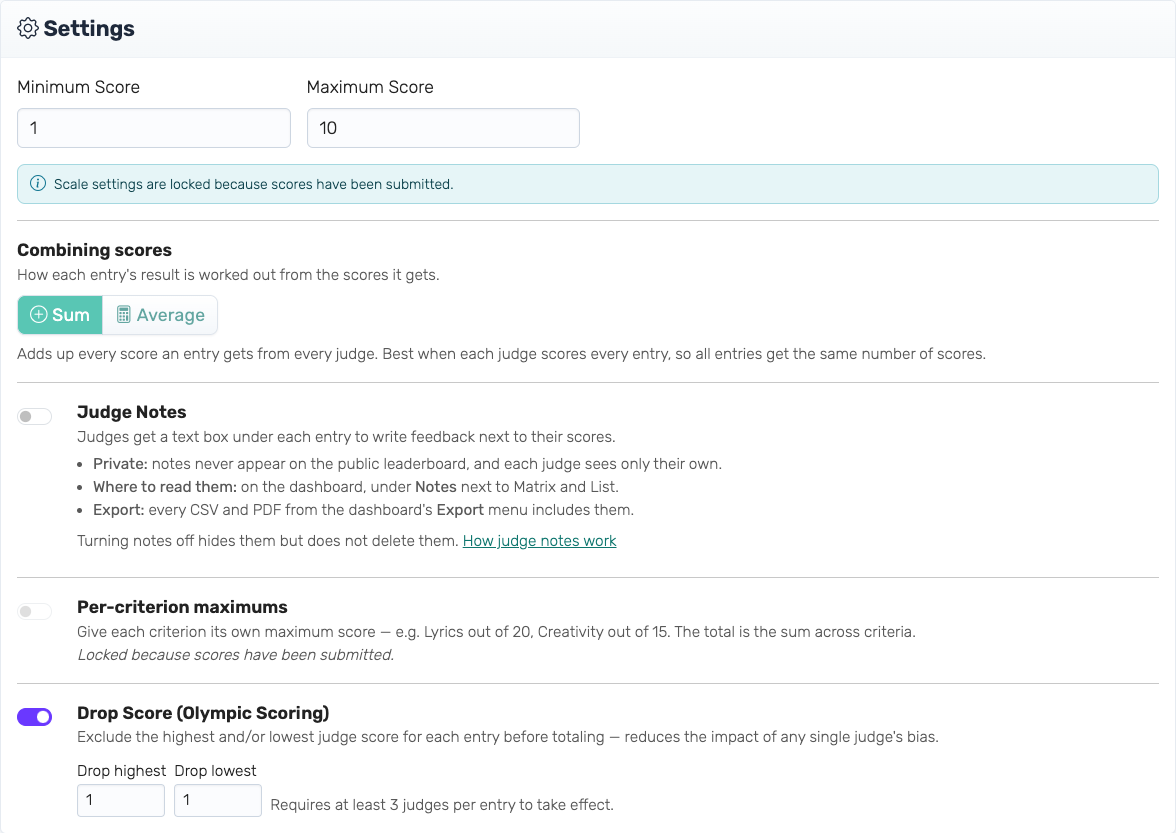Image resolution: width=1176 pixels, height=834 pixels.
Task: Click the info icon in the locked notice
Action: pos(38,184)
